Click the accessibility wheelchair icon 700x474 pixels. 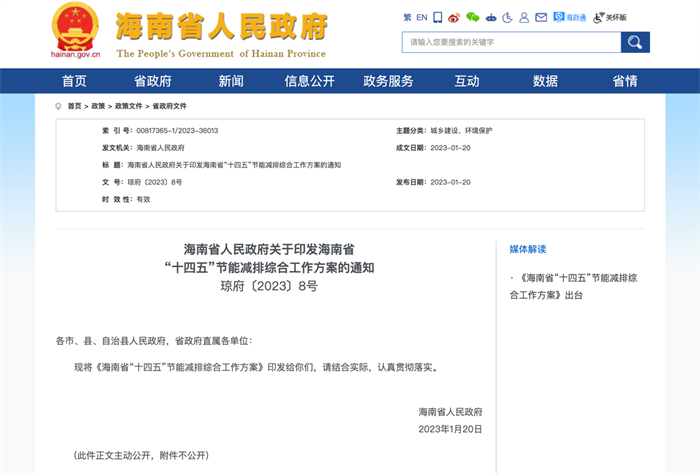507,17
